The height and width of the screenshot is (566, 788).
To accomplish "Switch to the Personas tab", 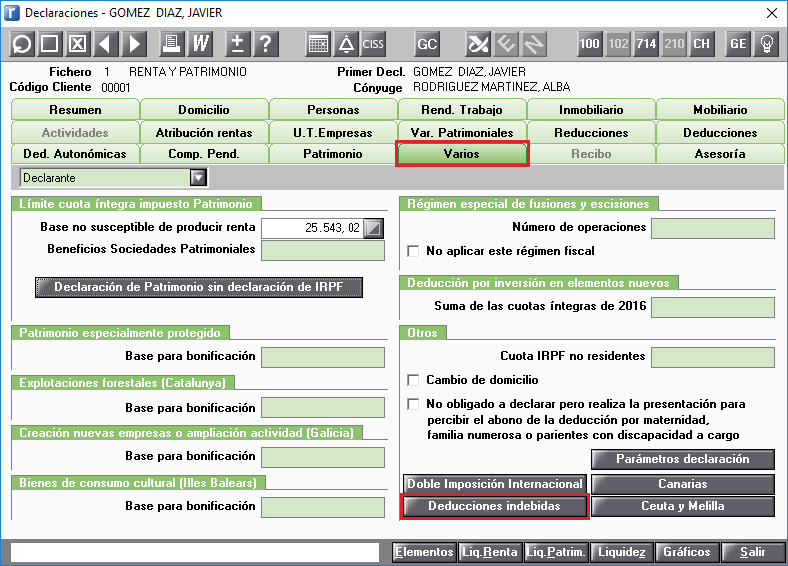I will coord(333,110).
